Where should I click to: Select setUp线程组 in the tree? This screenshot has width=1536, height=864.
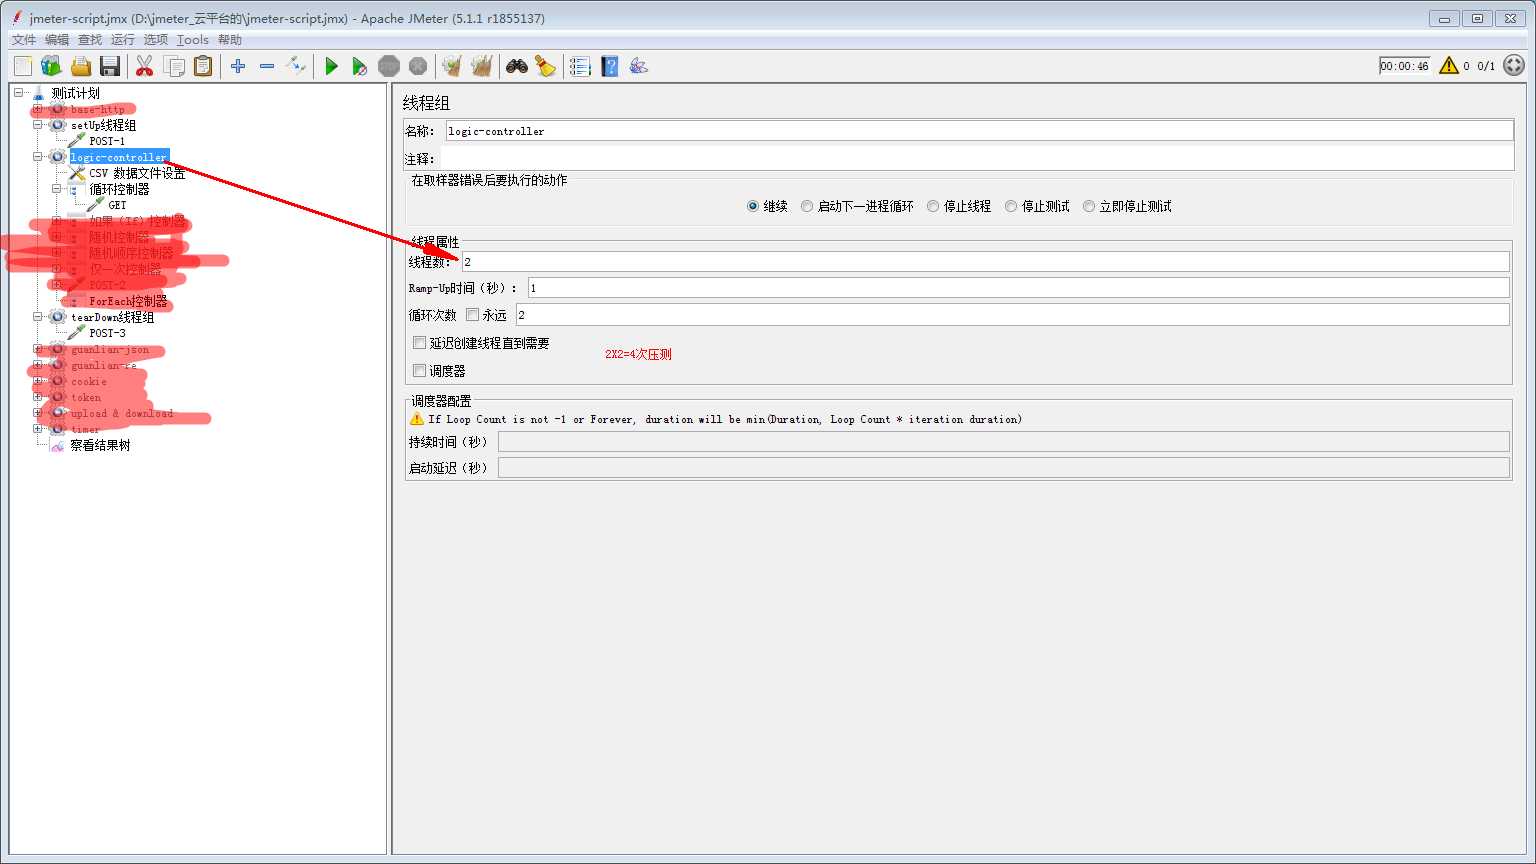(x=103, y=125)
